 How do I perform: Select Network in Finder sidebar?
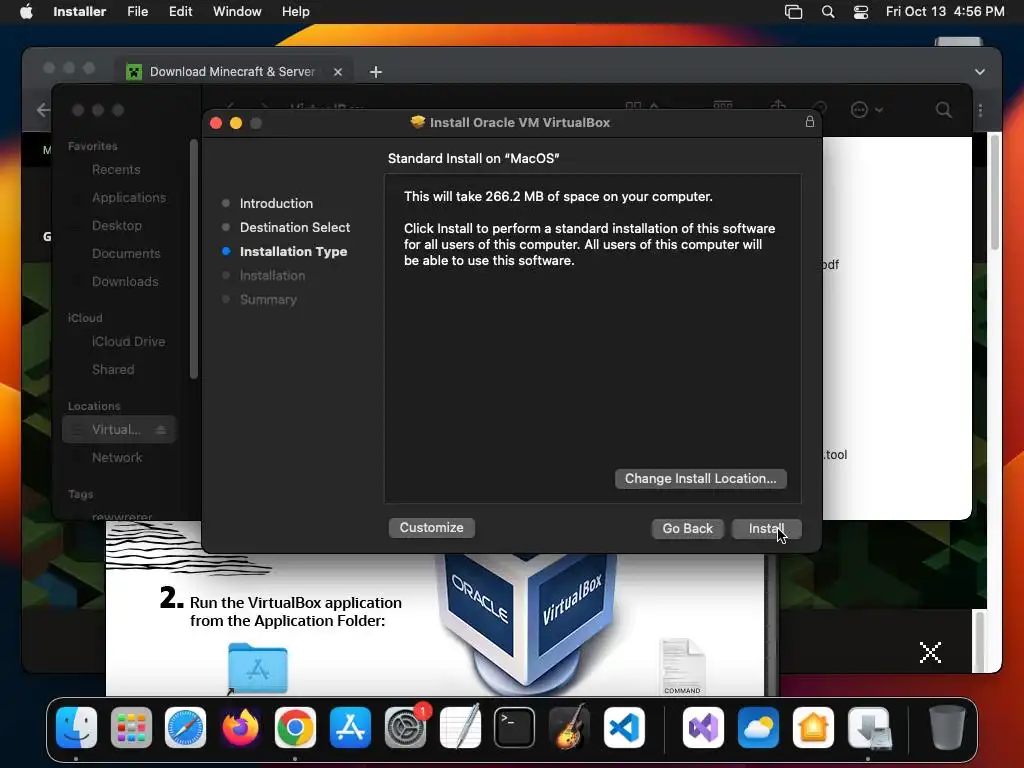[116, 458]
